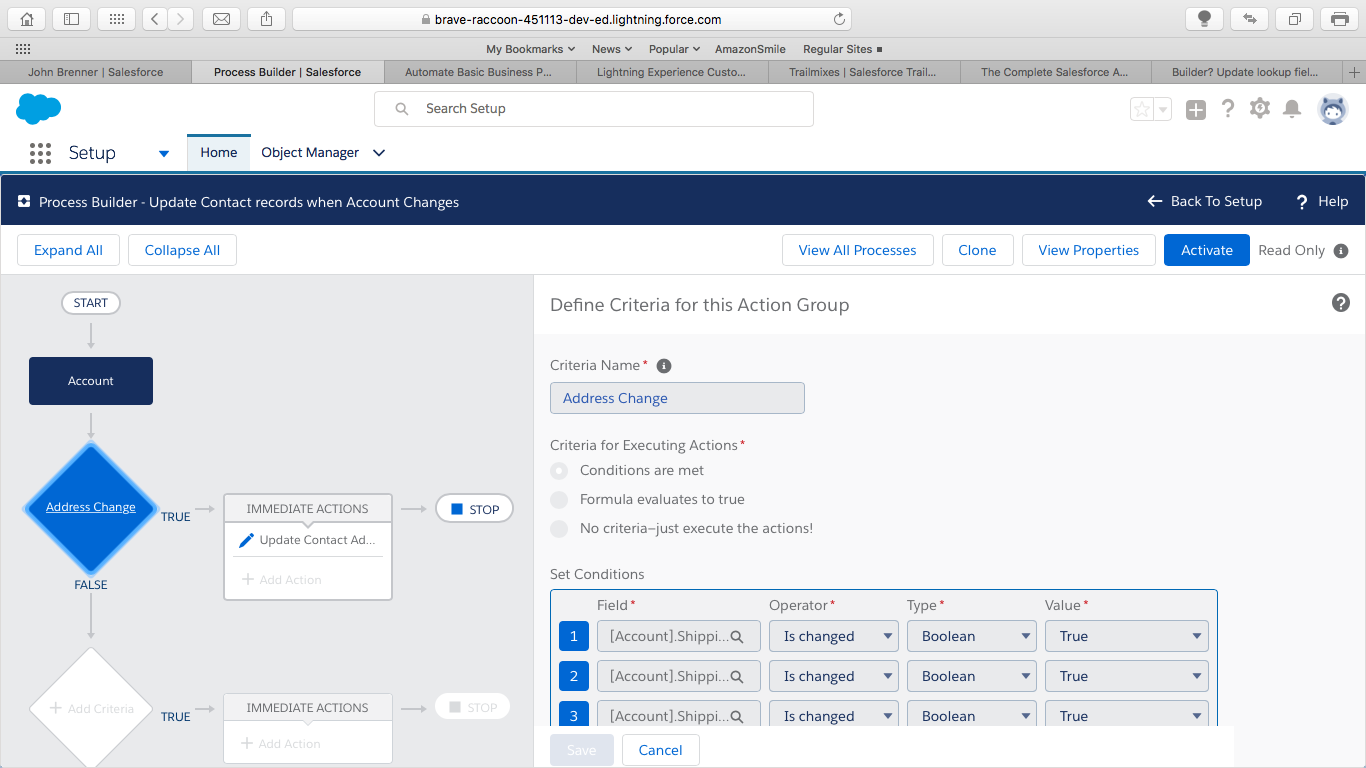Go to the Home tab in Setup
Image resolution: width=1366 pixels, height=768 pixels.
(x=219, y=153)
